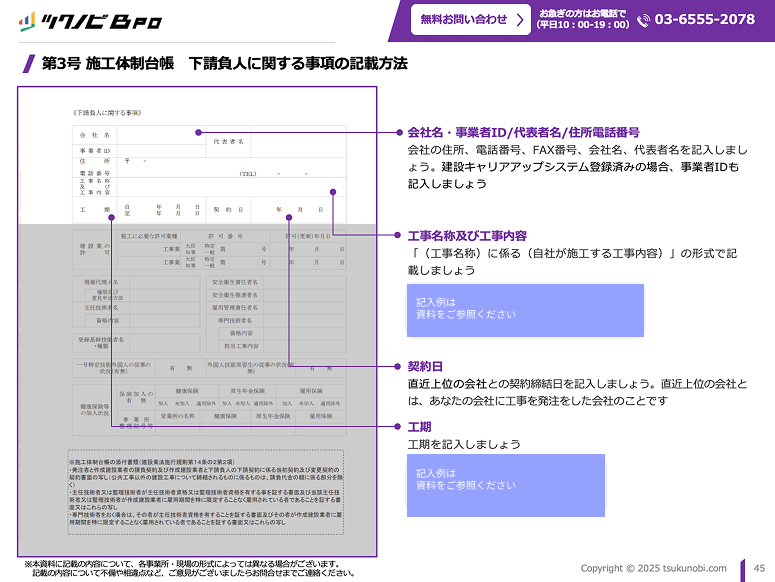This screenshot has width=775, height=582.
Task: Click the slide title 第3号 施工体制台帳
Action: click(x=224, y=63)
